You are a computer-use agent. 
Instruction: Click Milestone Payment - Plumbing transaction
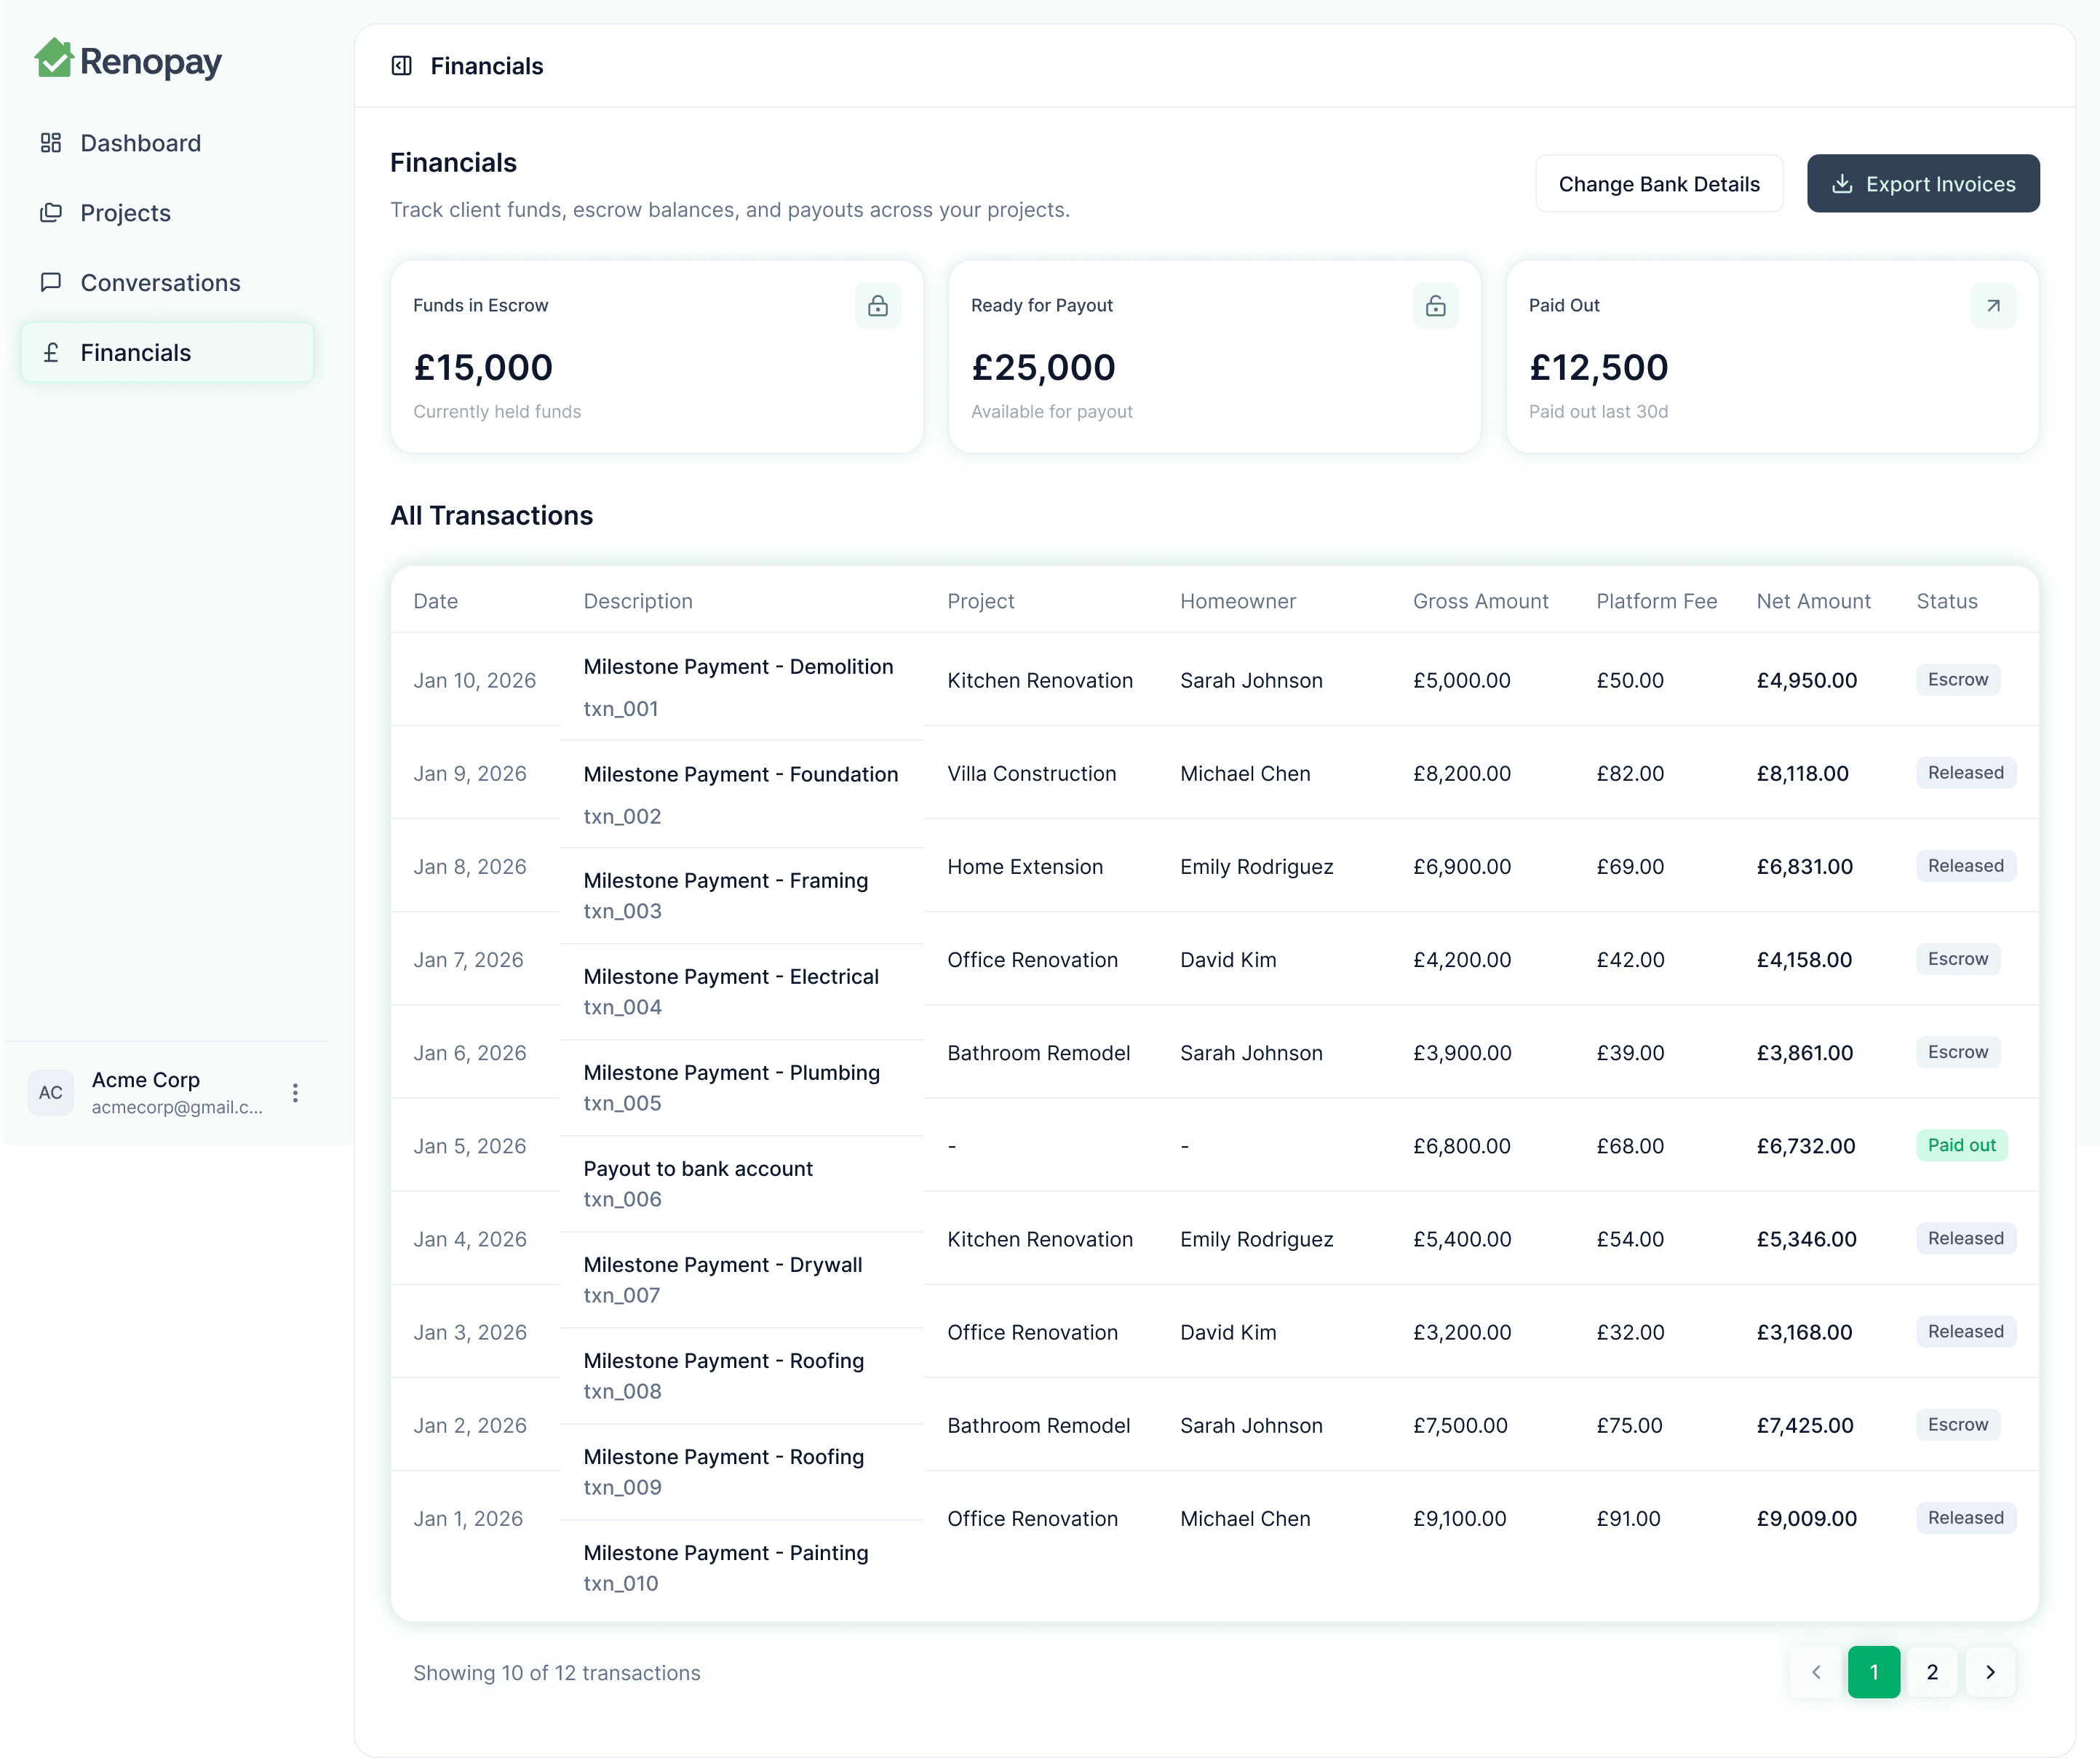732,1073
